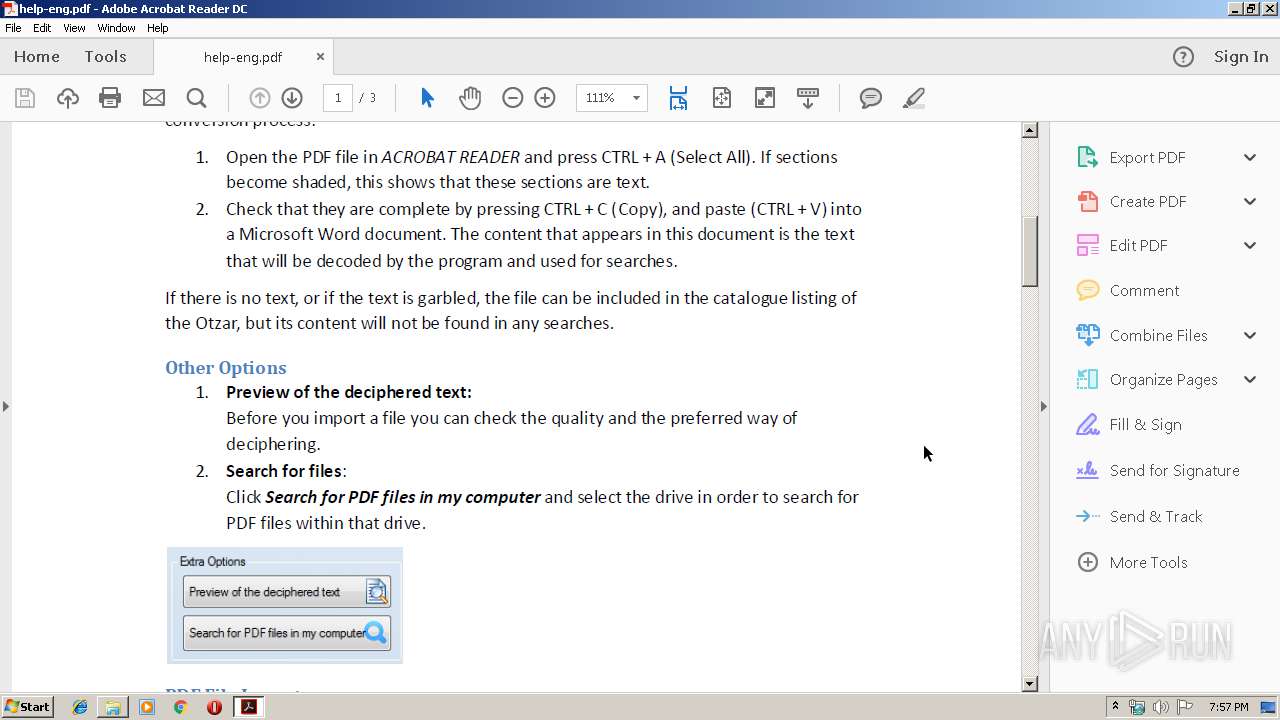Click the Save file icon
Image resolution: width=1280 pixels, height=720 pixels.
[x=25, y=98]
